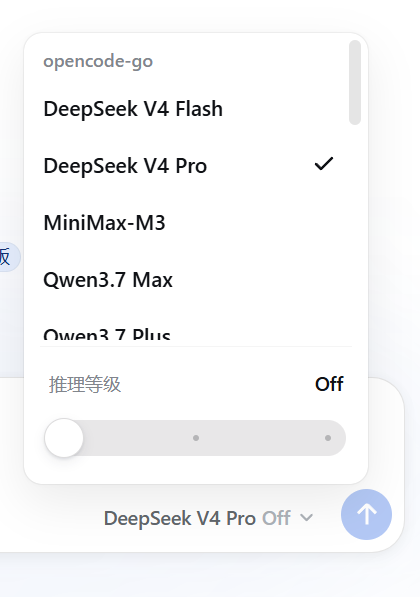This screenshot has height=597, width=420.
Task: Click the checkmark next to DeepSeek V4 Pro
Action: 324,164
